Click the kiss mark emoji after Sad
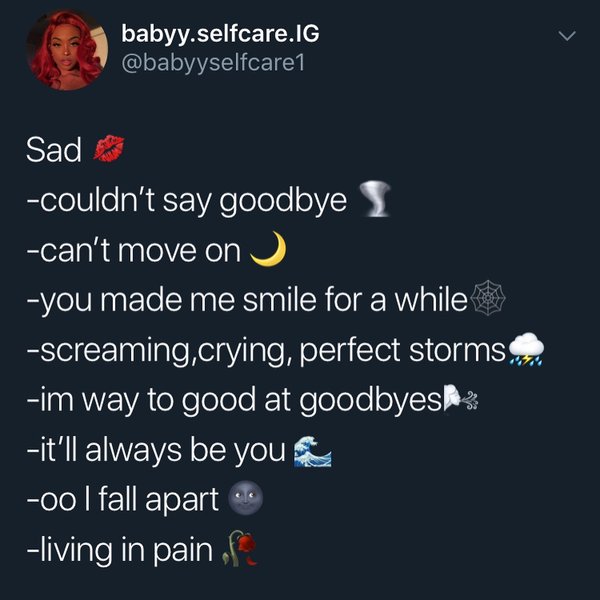The width and height of the screenshot is (600, 600). click(109, 148)
